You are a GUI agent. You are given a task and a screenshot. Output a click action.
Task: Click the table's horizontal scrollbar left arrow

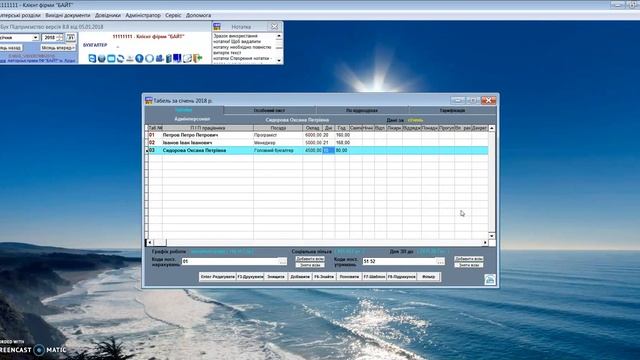point(150,242)
